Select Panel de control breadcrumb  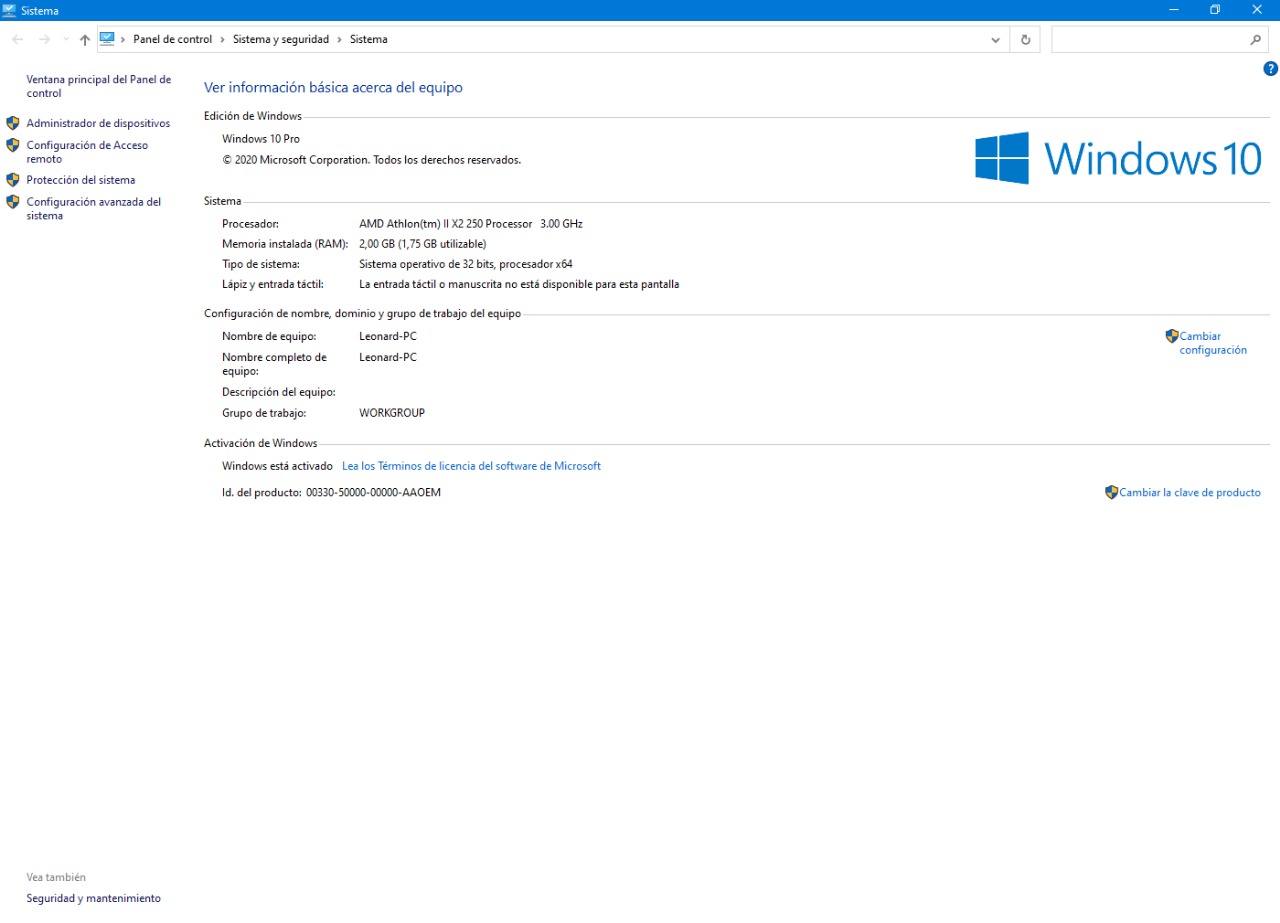coord(173,39)
